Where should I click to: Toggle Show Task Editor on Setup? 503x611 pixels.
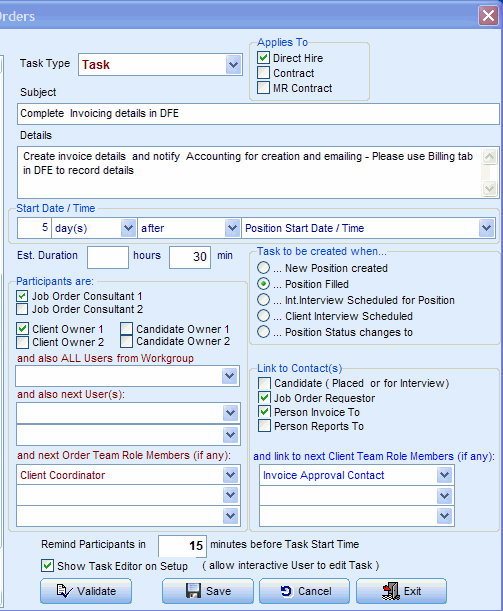tap(48, 565)
